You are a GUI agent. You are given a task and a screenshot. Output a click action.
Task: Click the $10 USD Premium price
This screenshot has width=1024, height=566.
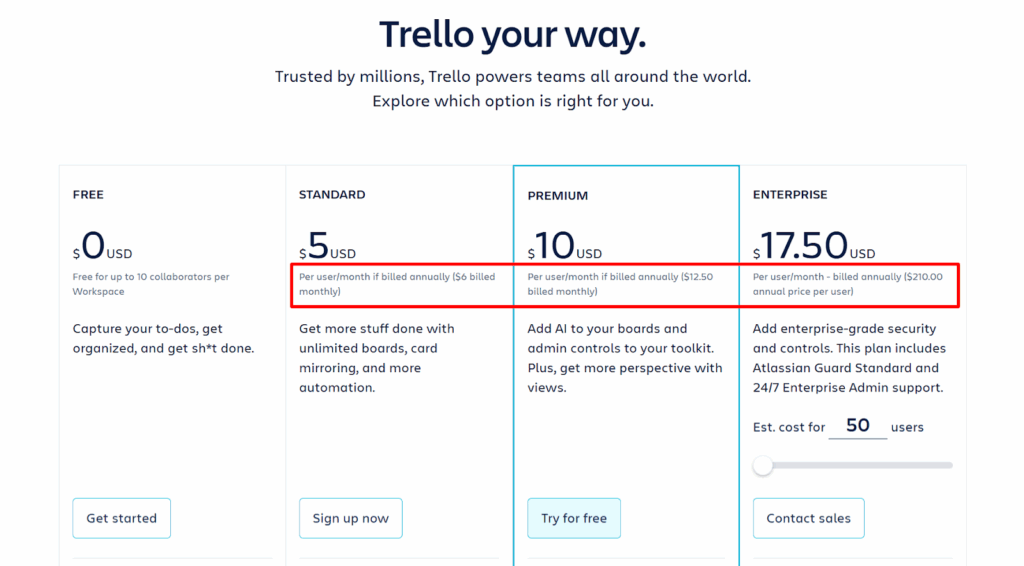coord(565,247)
